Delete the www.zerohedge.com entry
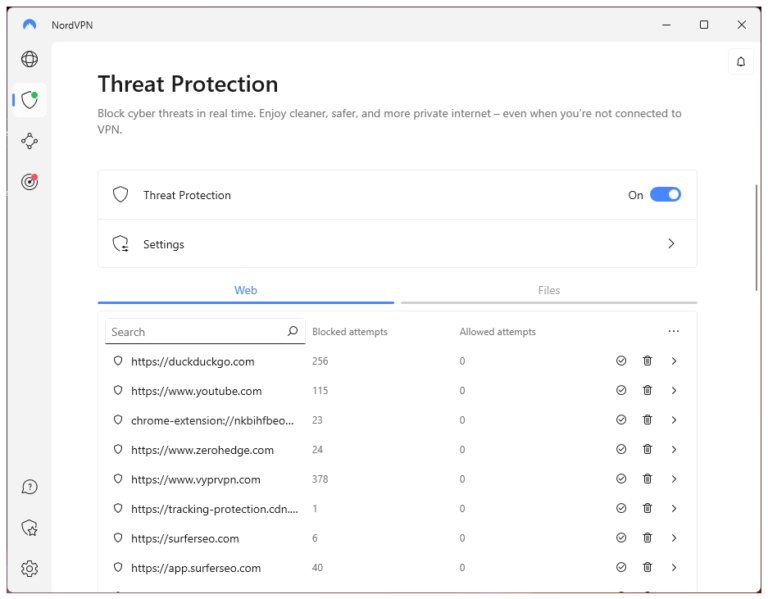 tap(647, 449)
